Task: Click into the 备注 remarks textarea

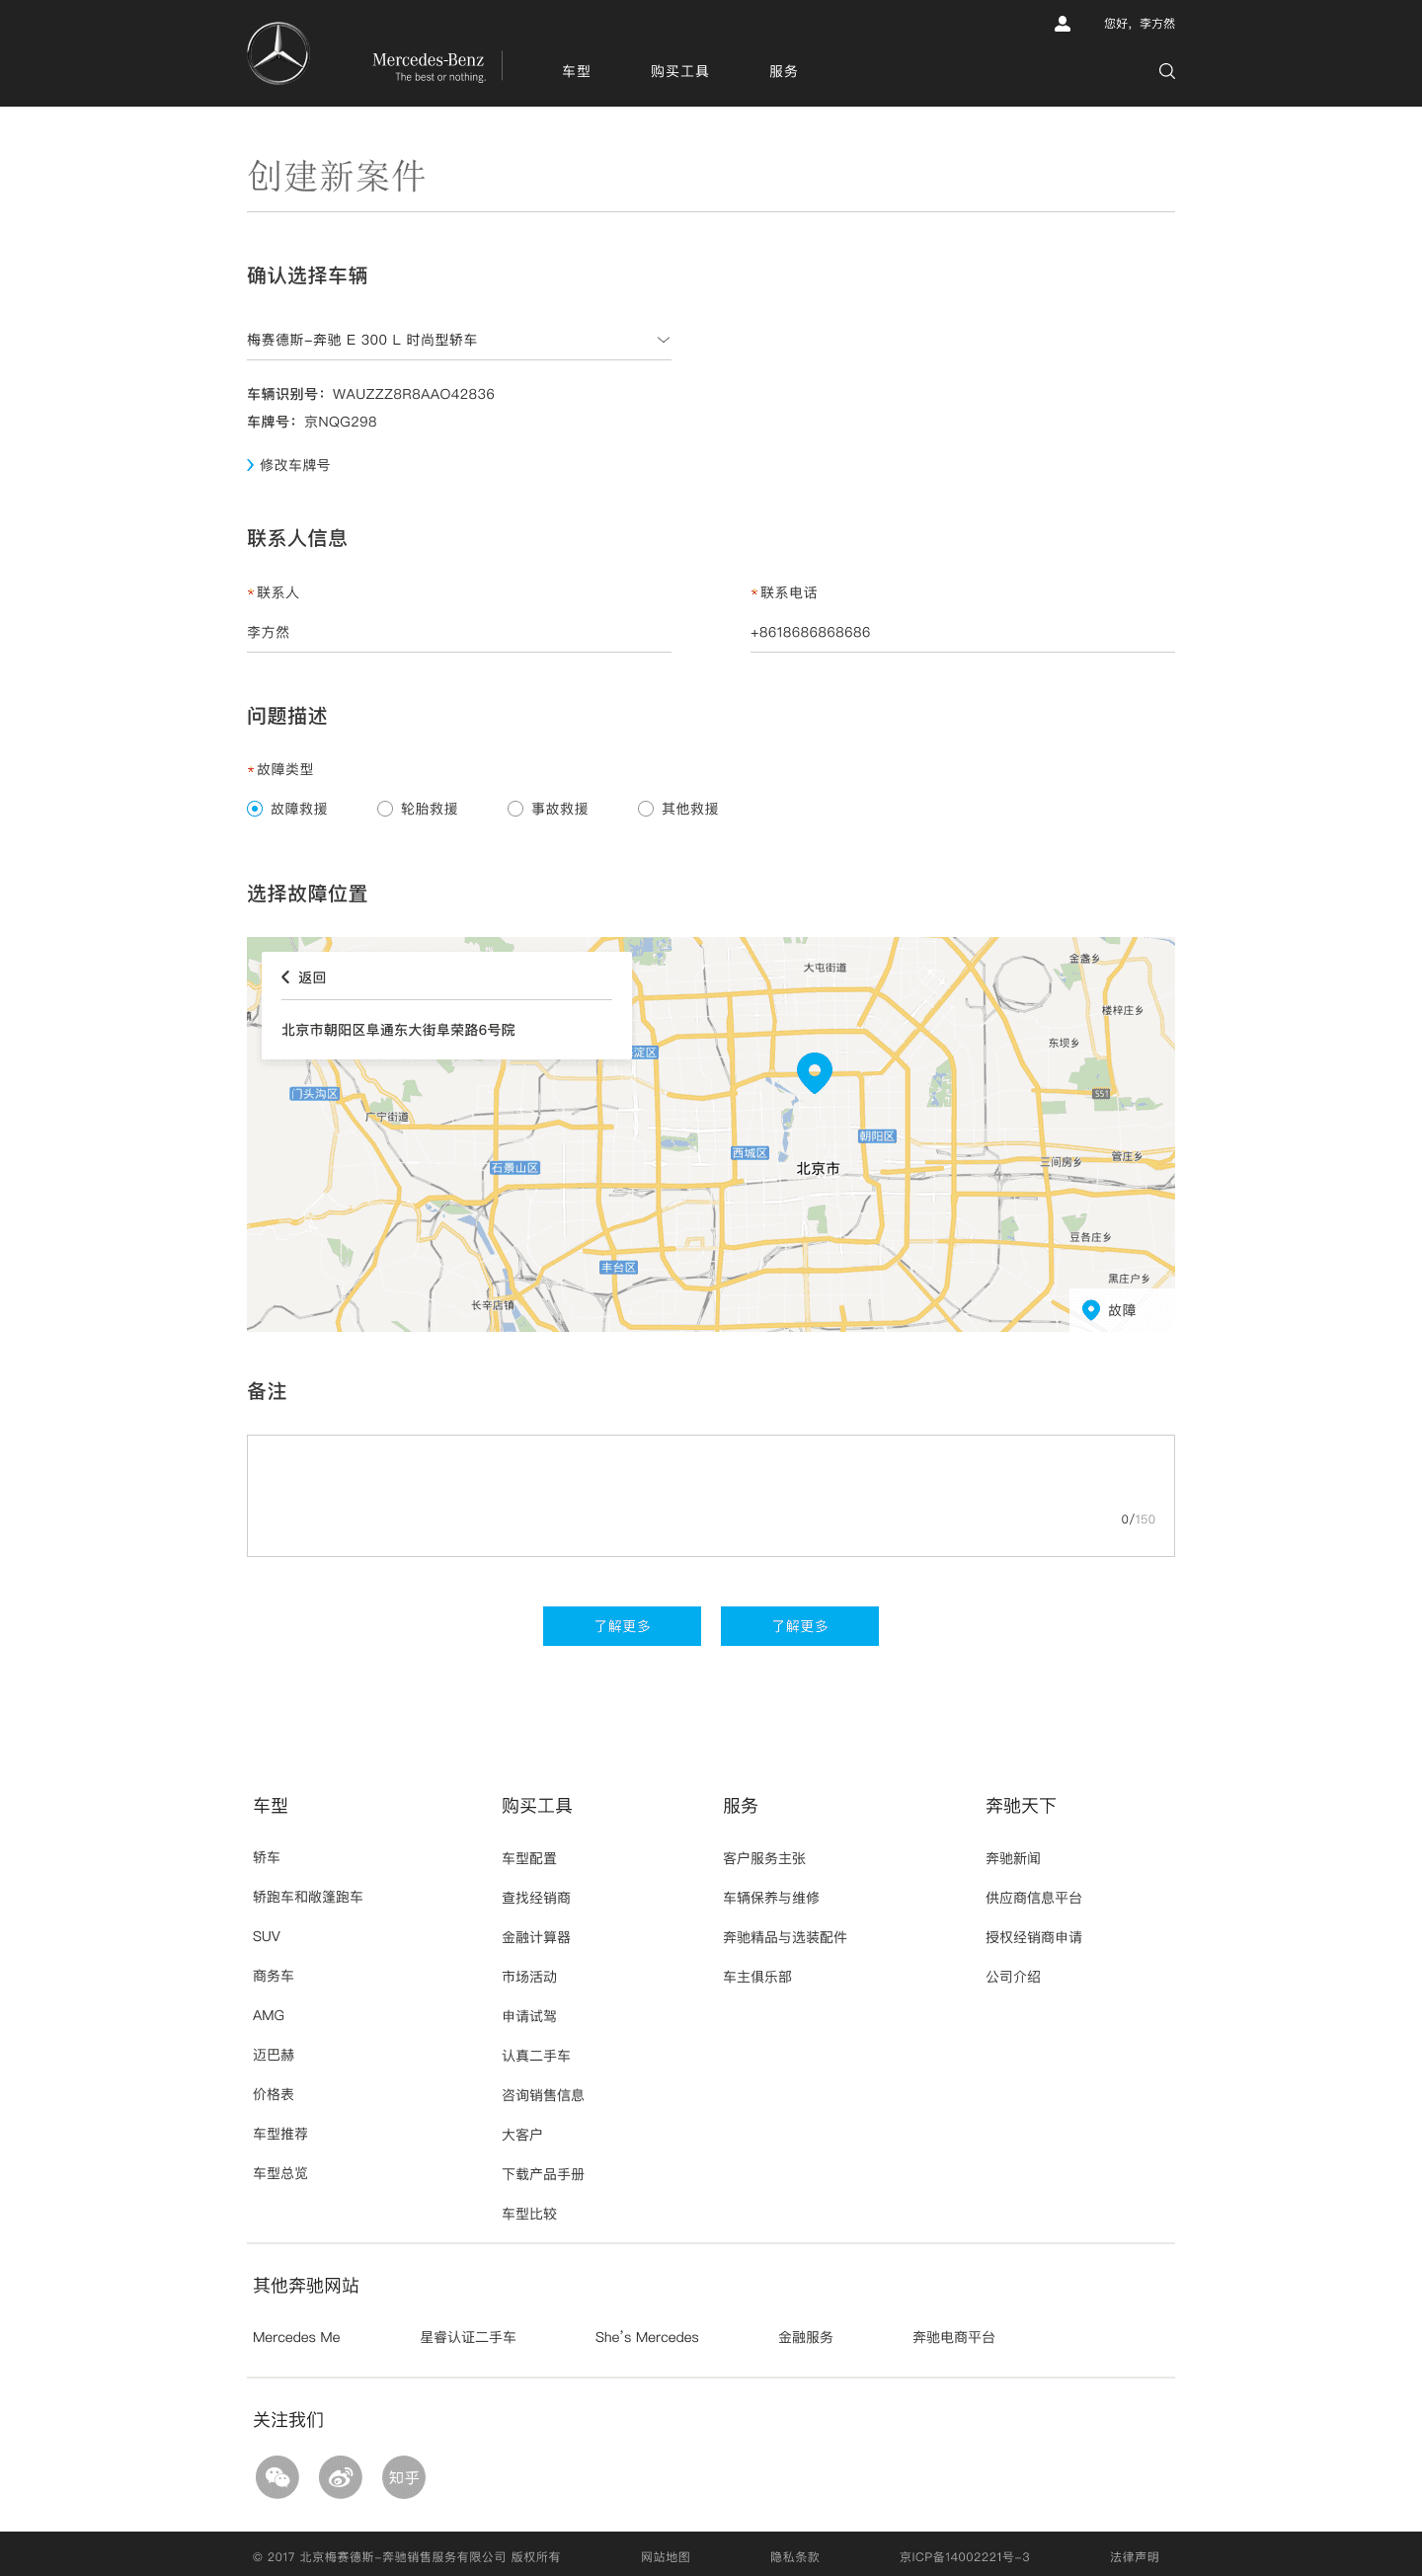Action: [711, 1495]
